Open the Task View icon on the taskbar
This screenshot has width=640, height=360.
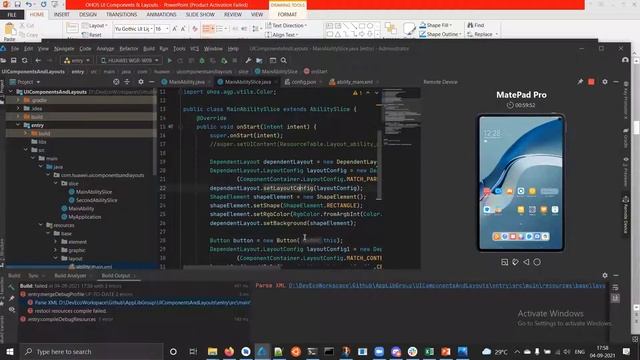(x=193, y=351)
